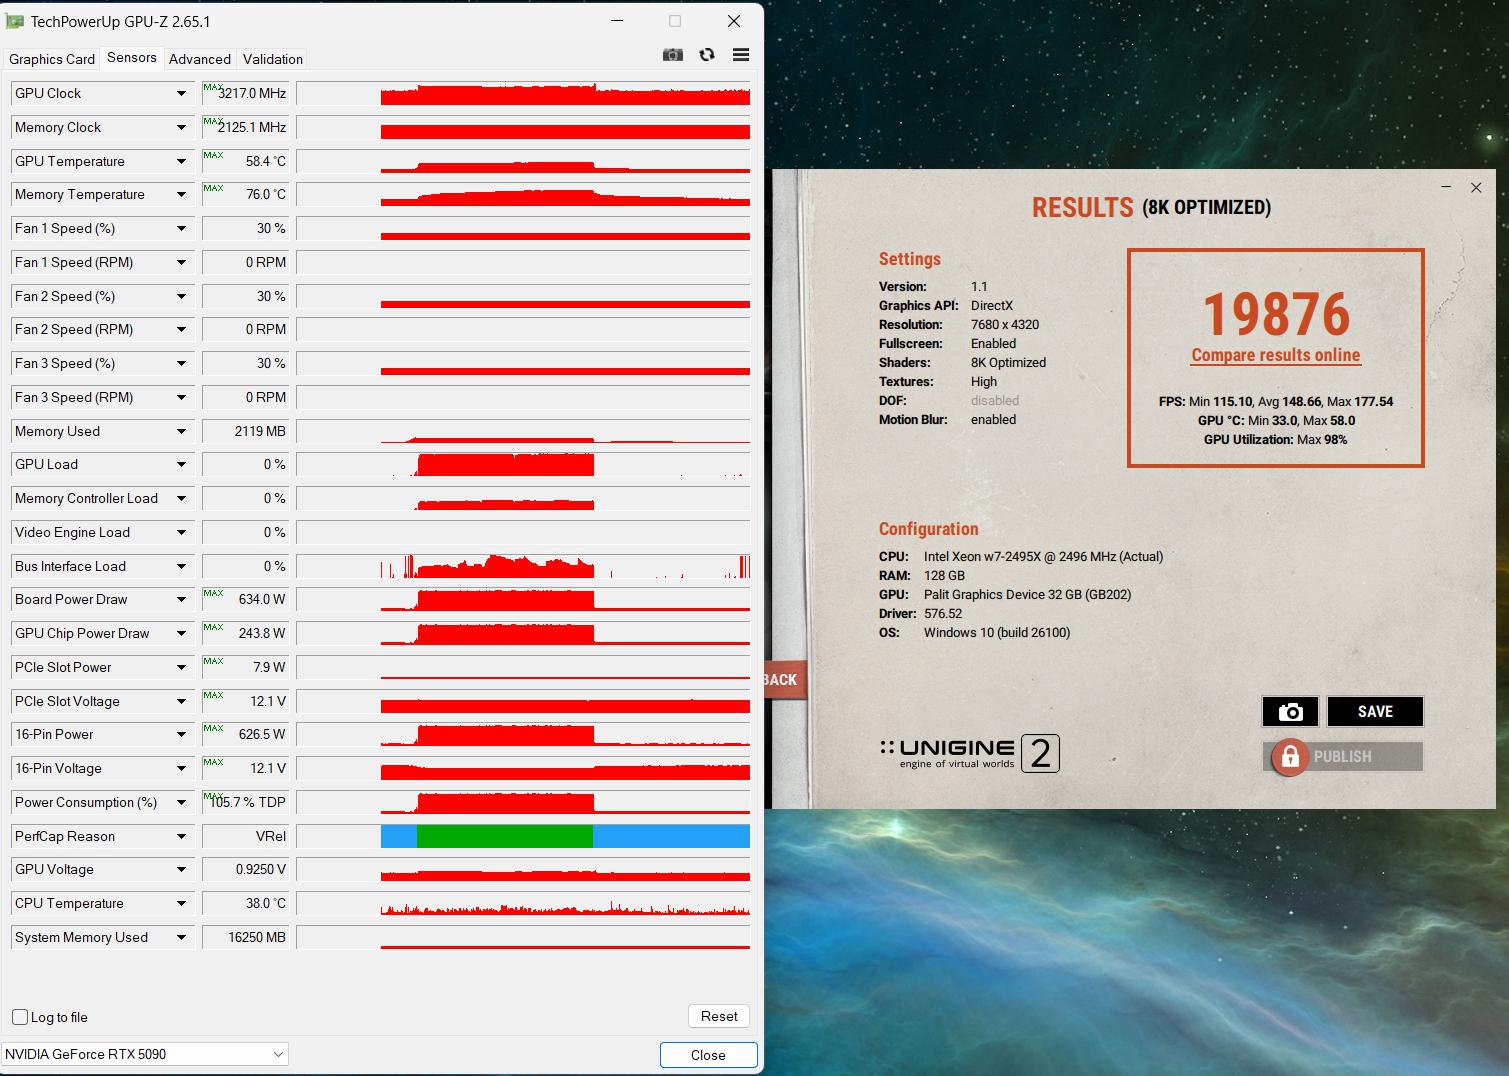This screenshot has width=1509, height=1076.
Task: Click the GPU-Z refresh icon
Action: click(707, 55)
